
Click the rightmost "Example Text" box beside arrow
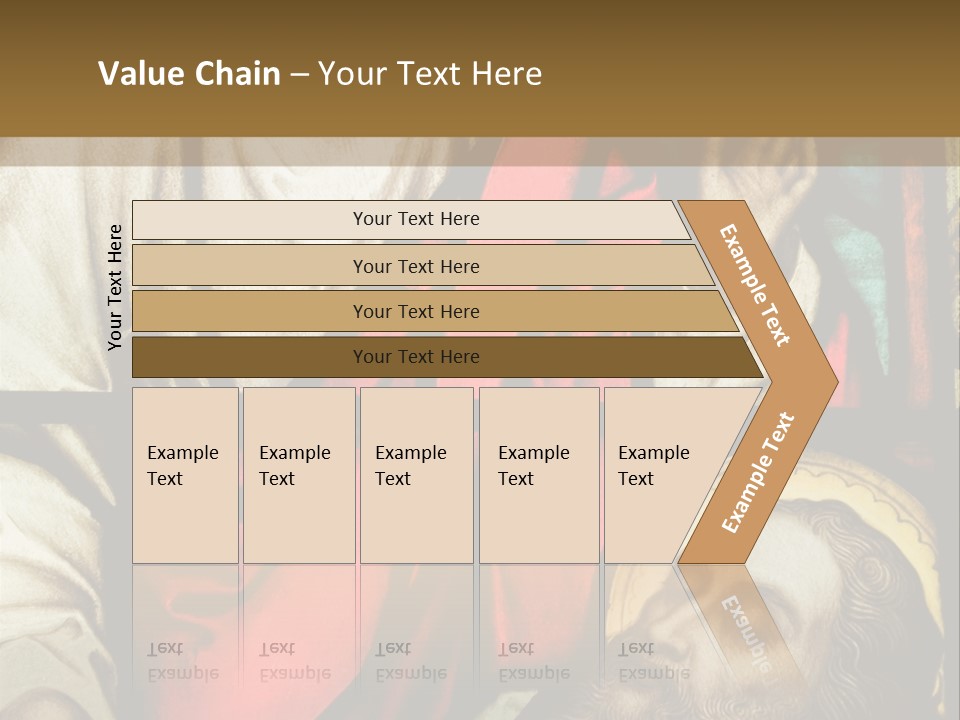[x=655, y=466]
